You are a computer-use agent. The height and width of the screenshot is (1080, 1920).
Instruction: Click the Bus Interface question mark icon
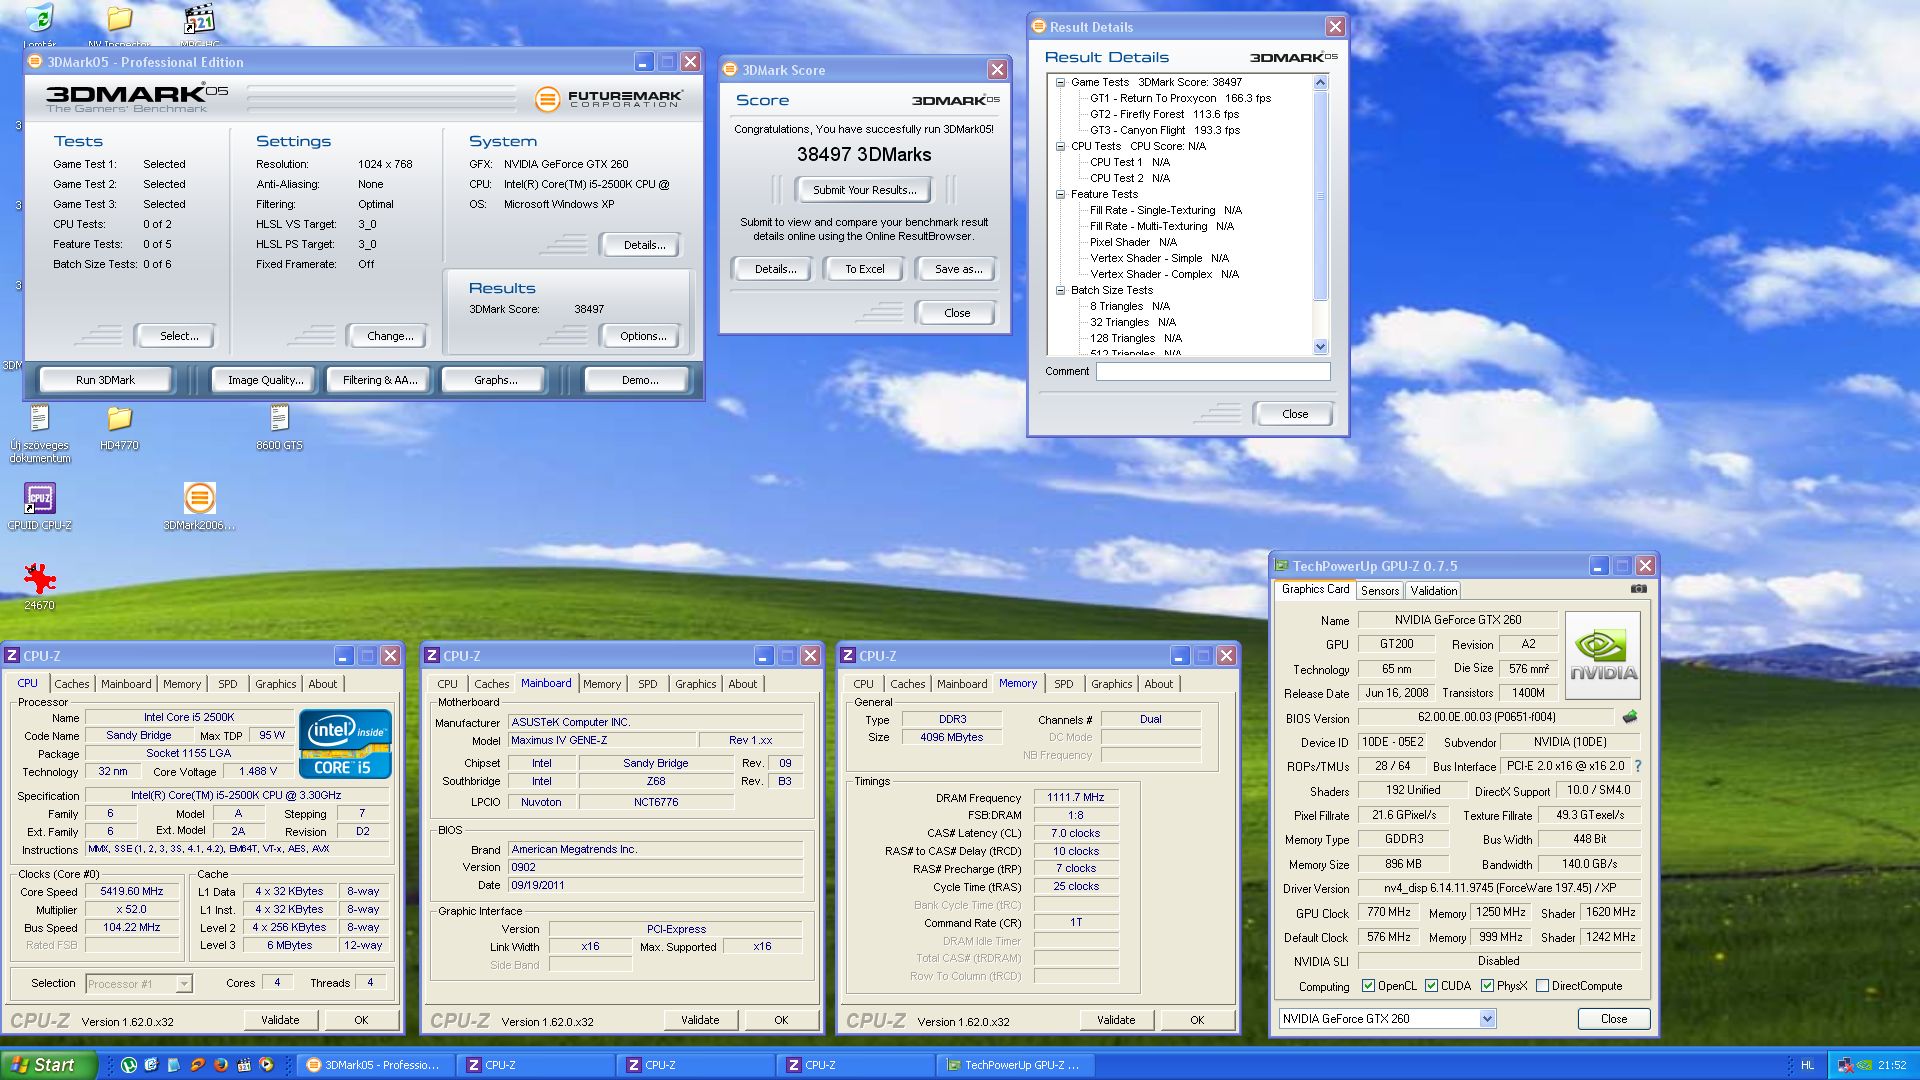click(x=1638, y=766)
